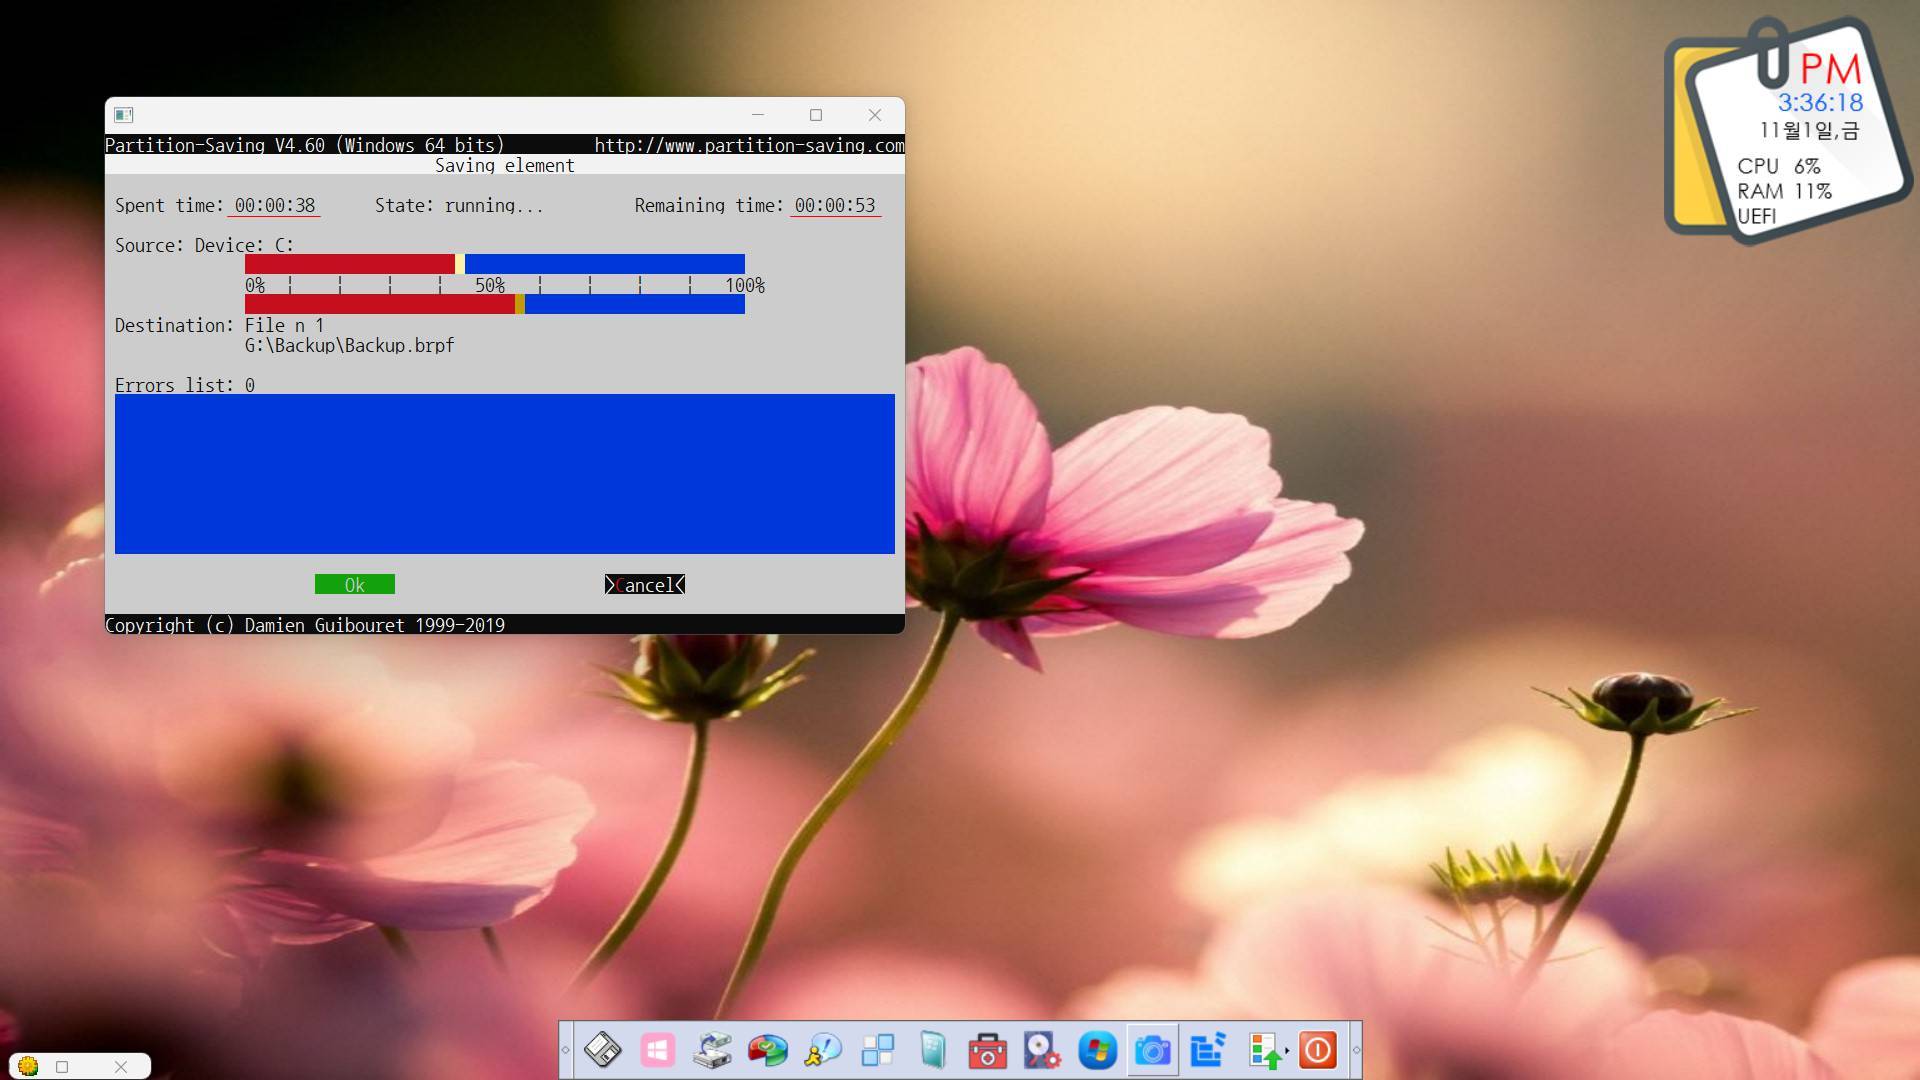Open the blue four-squares icon in dock

(878, 1050)
